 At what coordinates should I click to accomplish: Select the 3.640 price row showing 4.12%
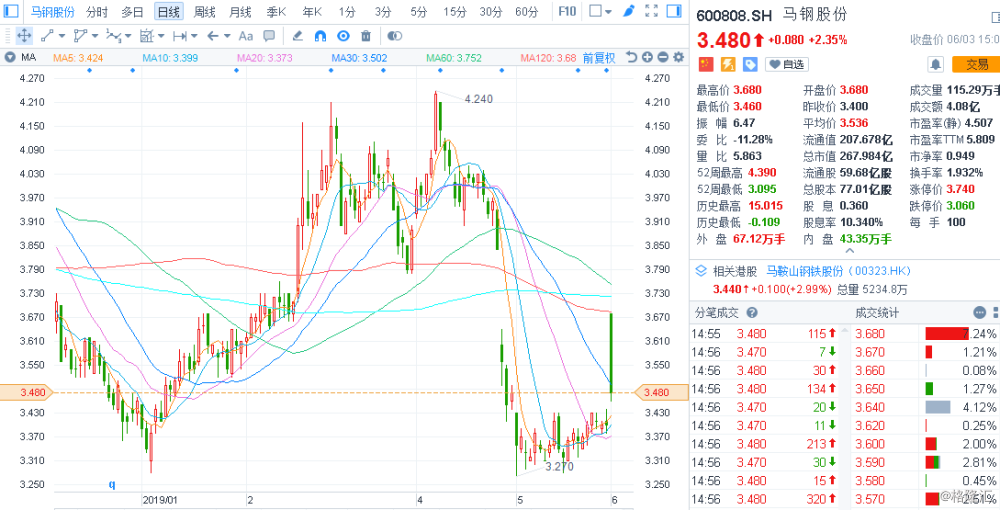point(925,407)
